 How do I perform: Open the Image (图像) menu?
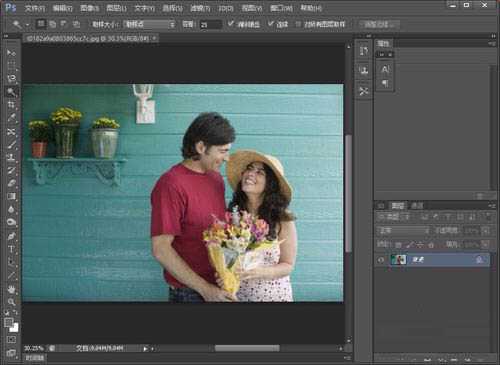pos(89,8)
